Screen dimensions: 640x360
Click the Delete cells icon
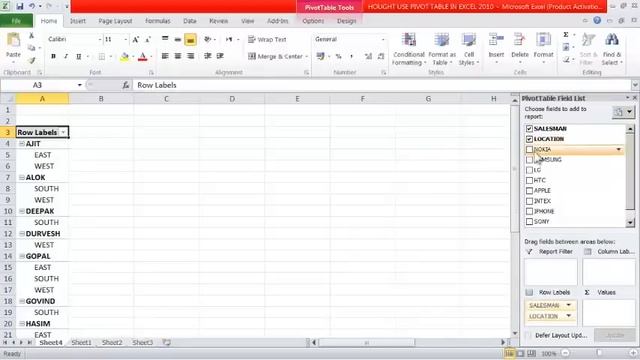coord(520,40)
